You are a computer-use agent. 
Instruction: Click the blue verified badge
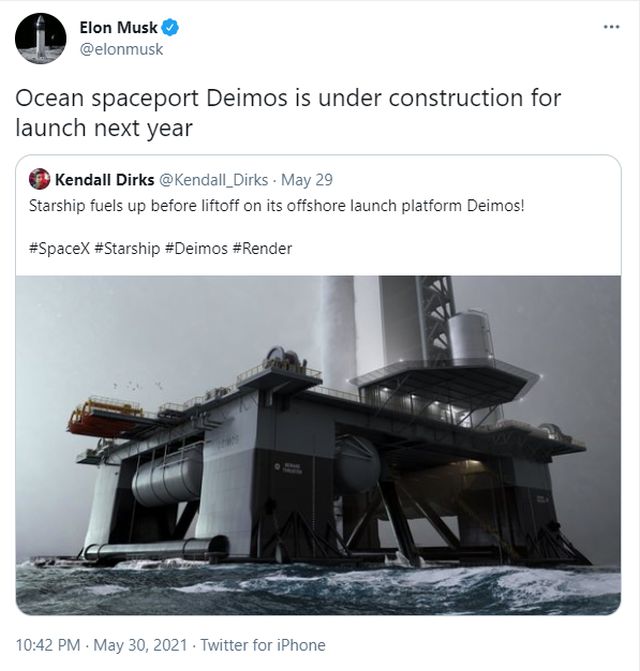point(168,29)
